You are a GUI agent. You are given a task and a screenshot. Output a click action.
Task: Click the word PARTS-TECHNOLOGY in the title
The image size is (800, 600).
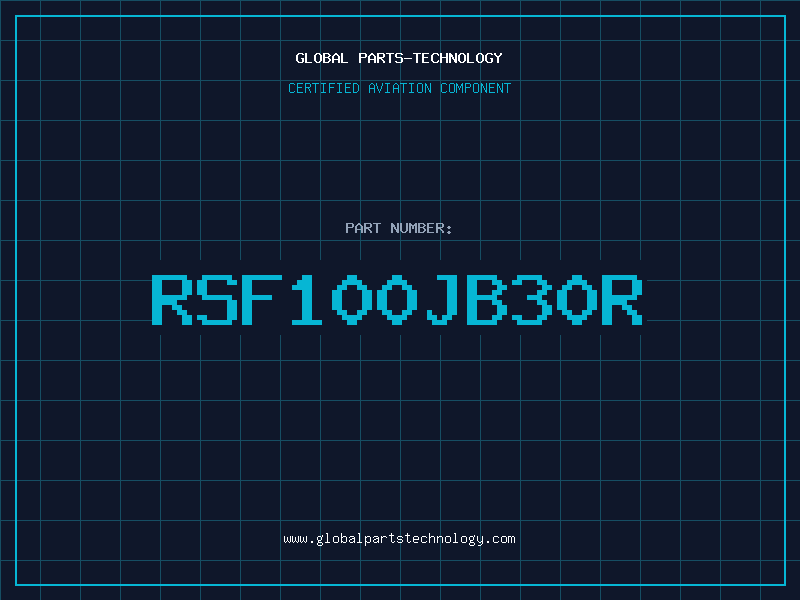pos(431,58)
